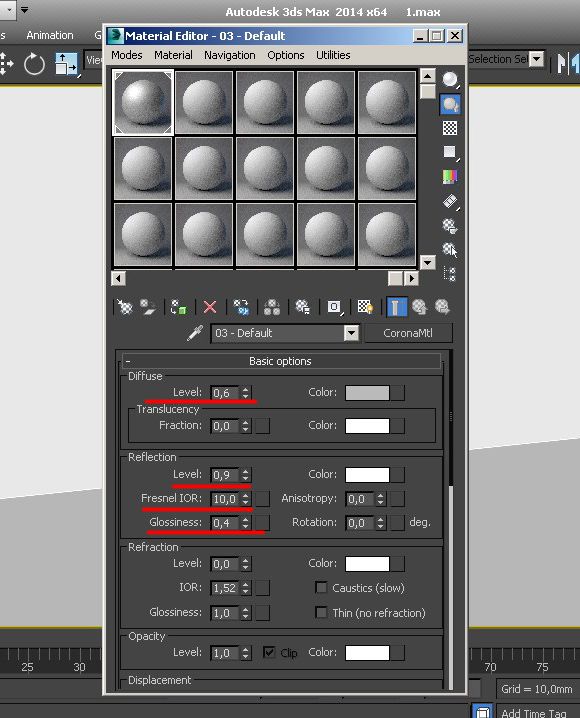Enable Thin (no refraction) checkbox
580x718 pixels.
321,612
